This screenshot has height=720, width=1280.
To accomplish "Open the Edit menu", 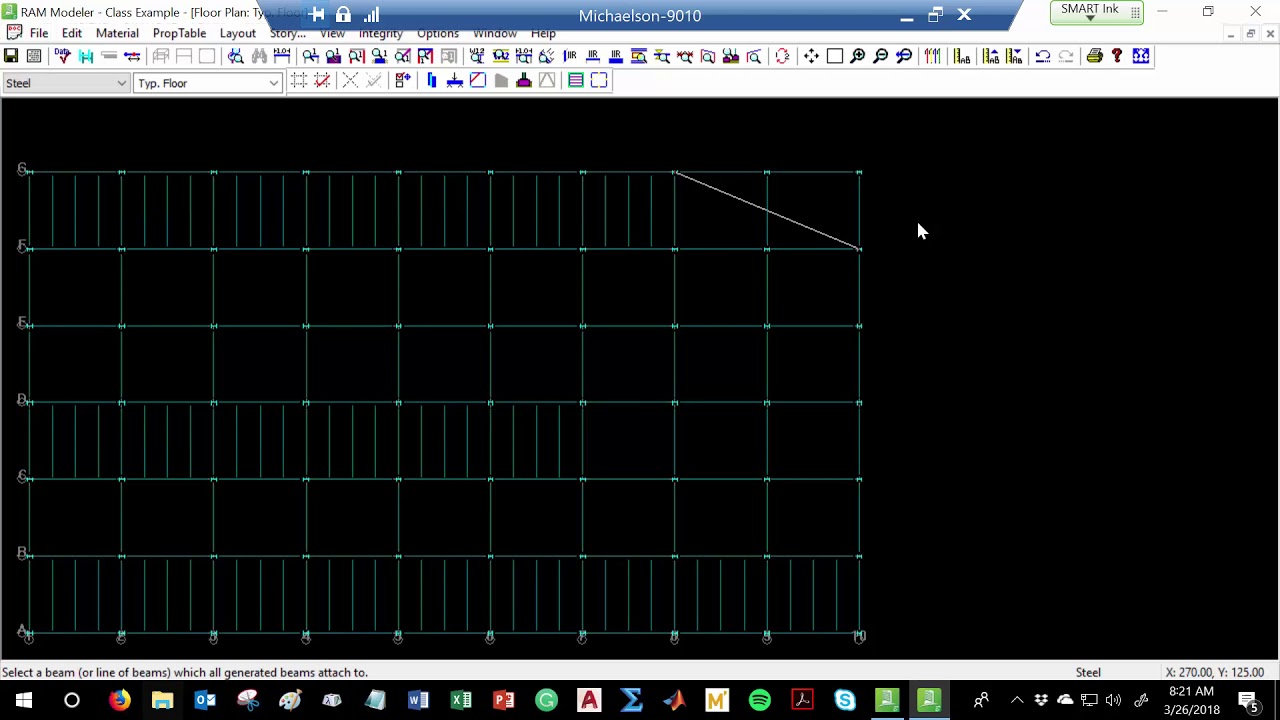I will (x=72, y=33).
